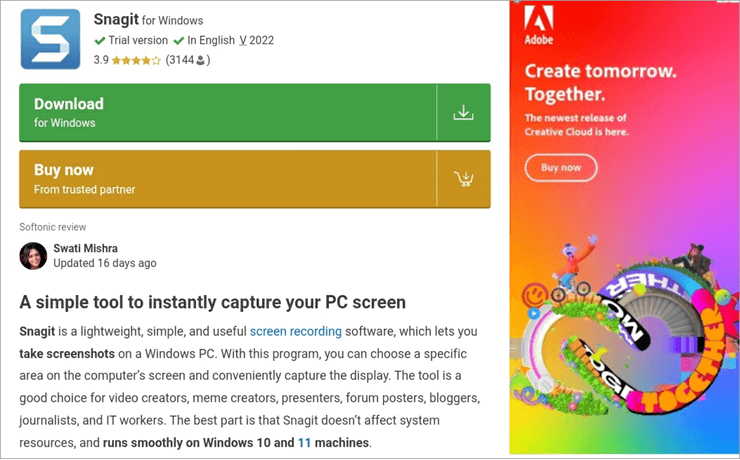
Task: Click Swati Mishra's avatar photo
Action: (33, 256)
